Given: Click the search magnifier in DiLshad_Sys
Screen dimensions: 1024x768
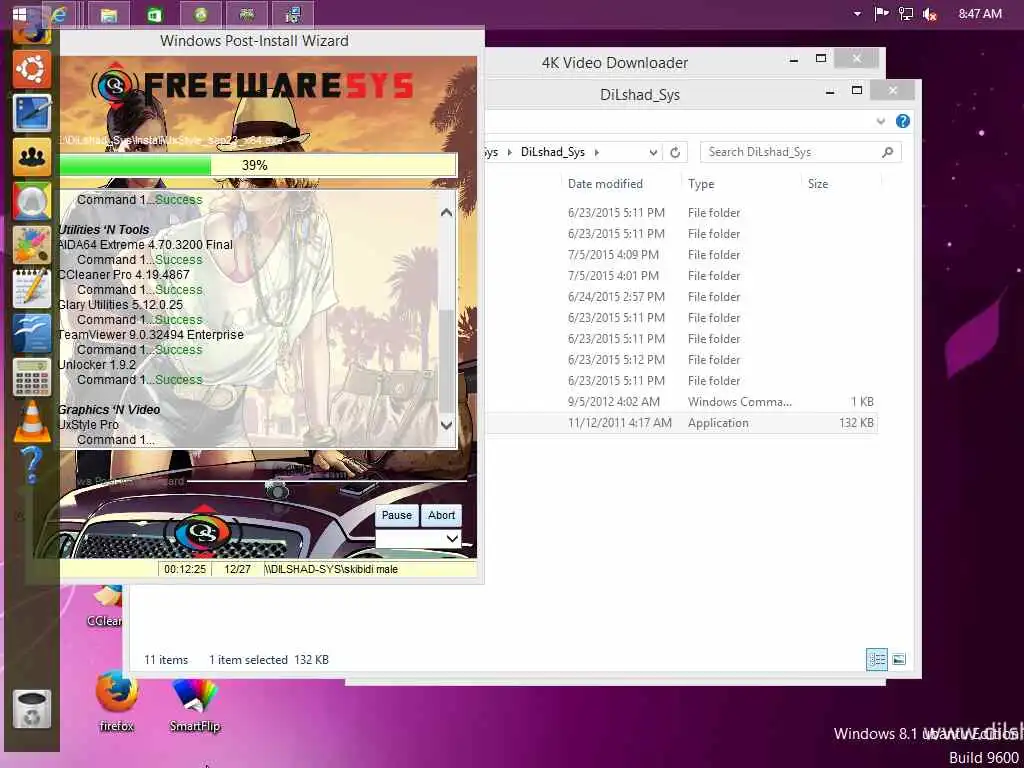Looking at the screenshot, I should coord(887,152).
